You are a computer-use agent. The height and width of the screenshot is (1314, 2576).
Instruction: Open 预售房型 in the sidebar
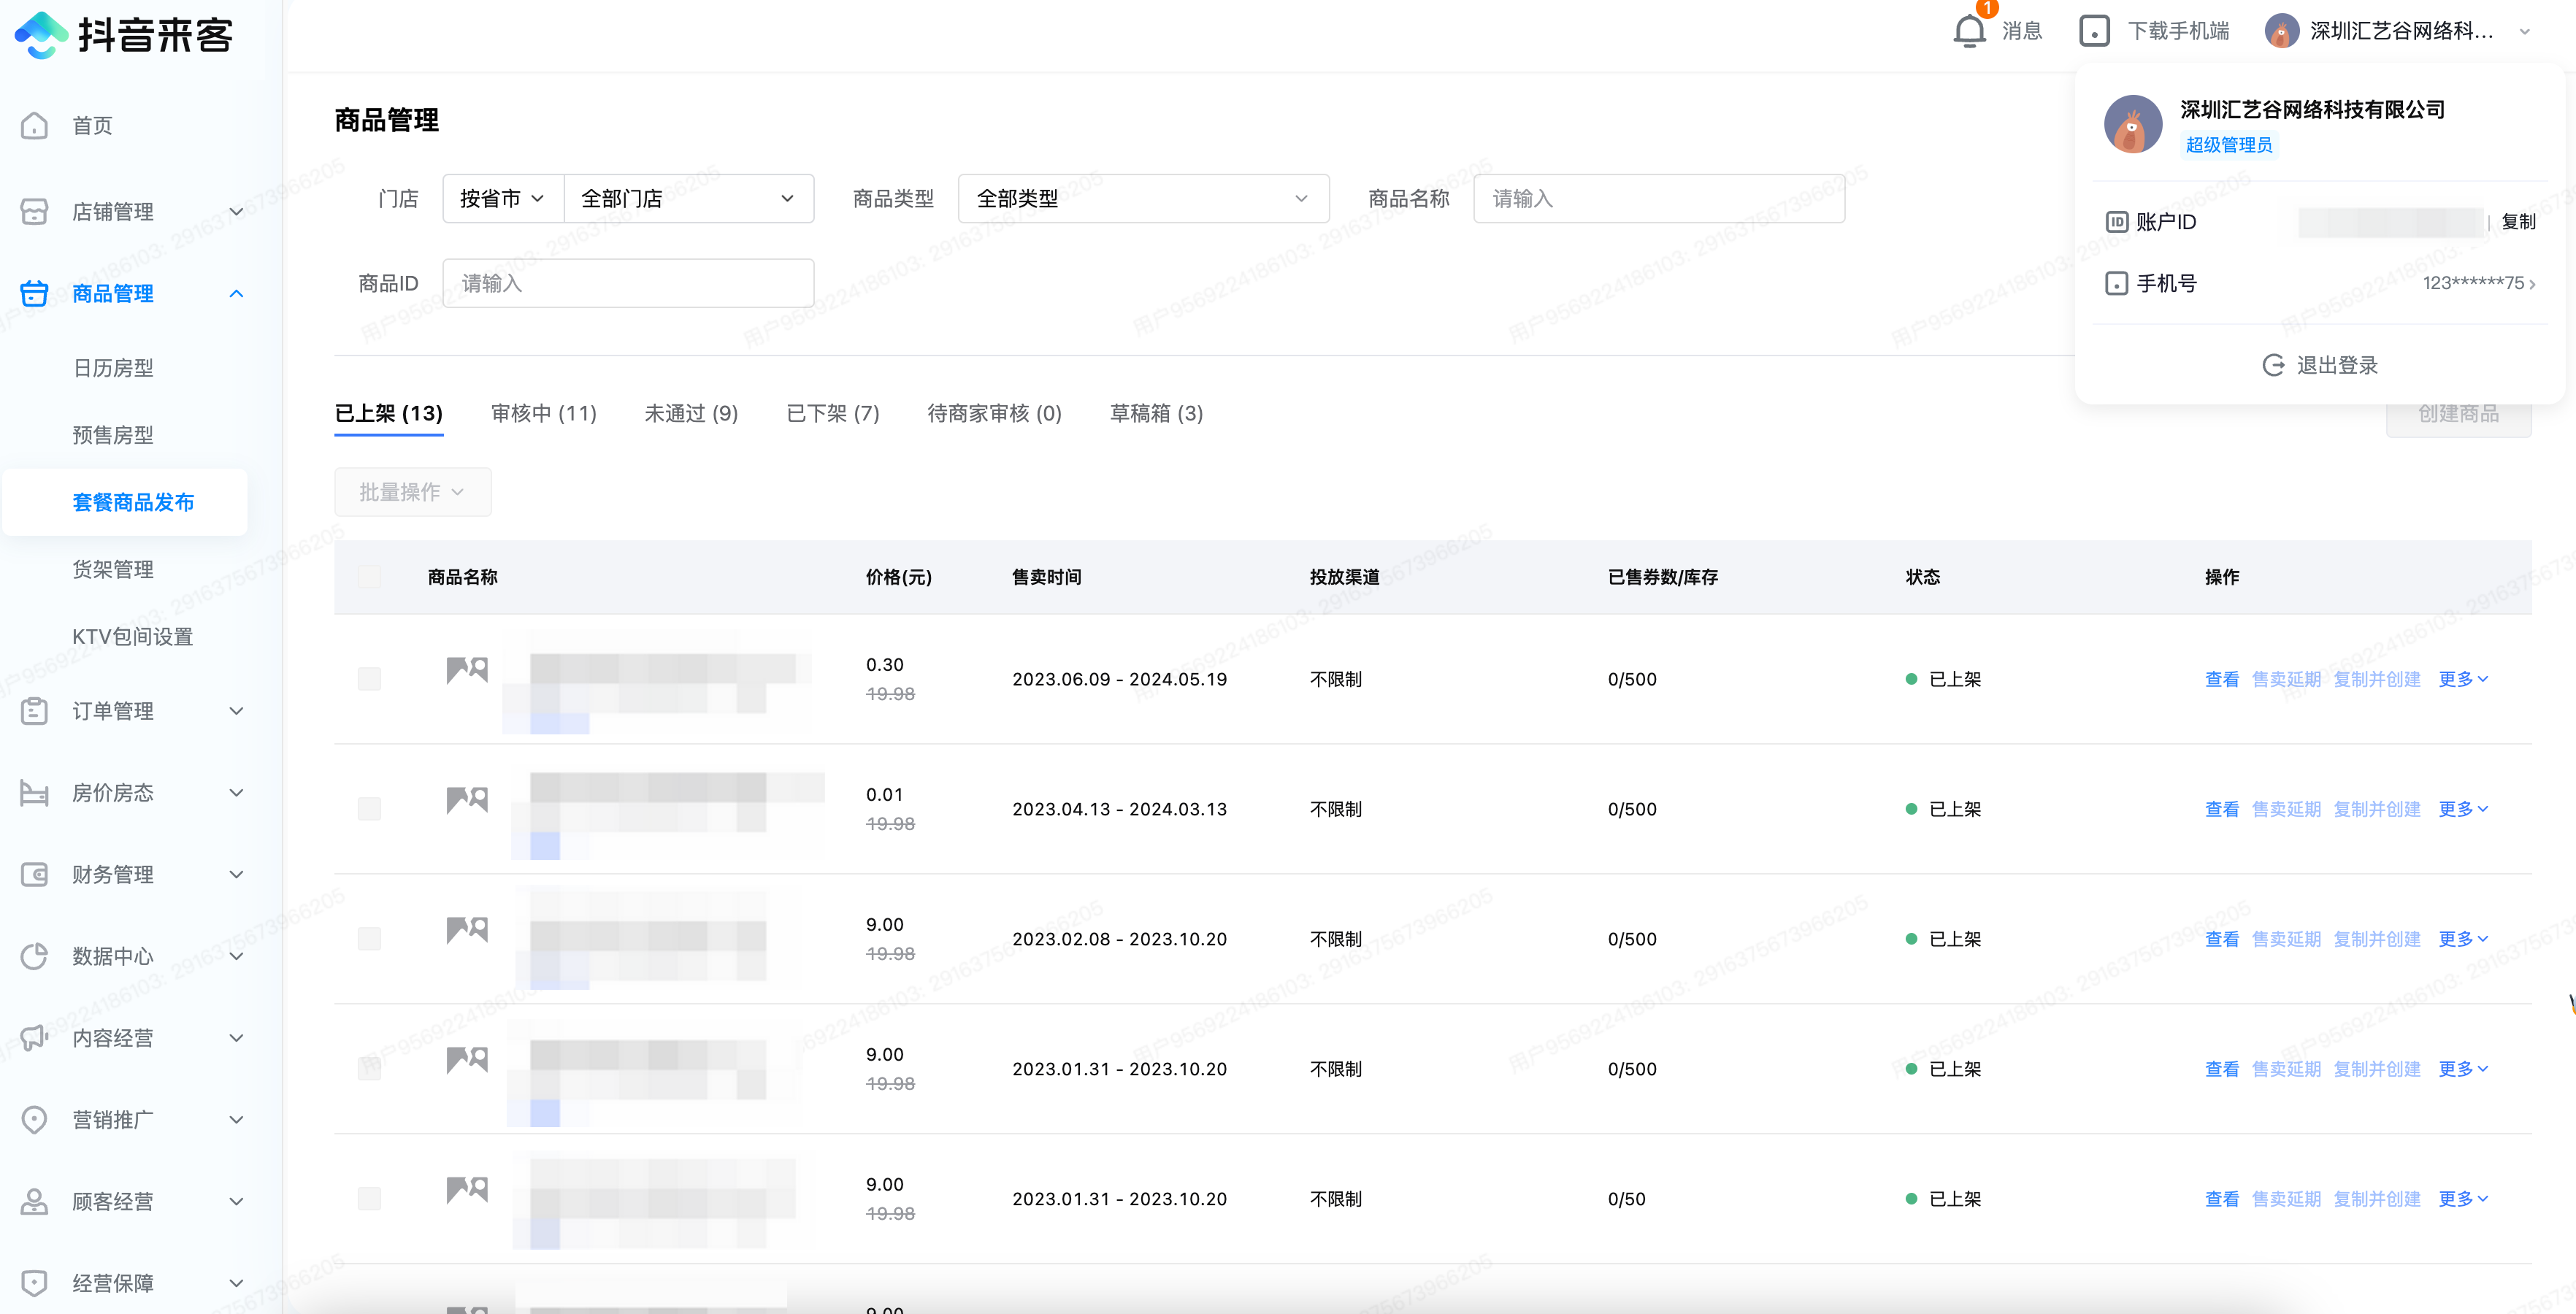(x=113, y=435)
